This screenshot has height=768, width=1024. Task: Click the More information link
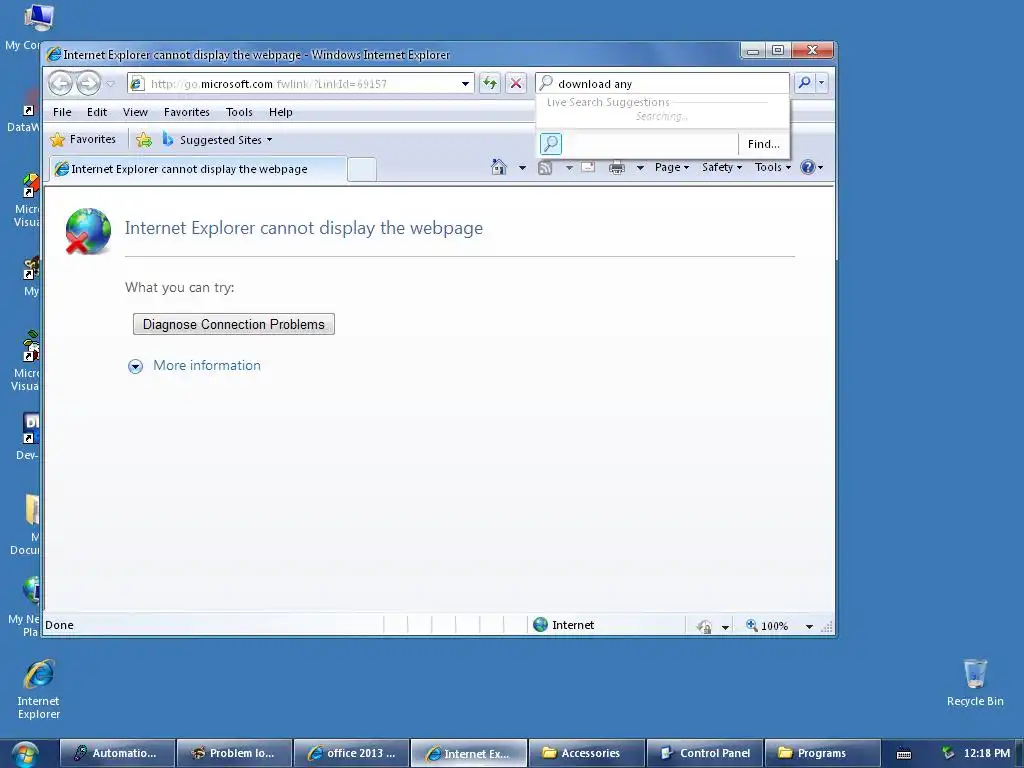click(206, 366)
